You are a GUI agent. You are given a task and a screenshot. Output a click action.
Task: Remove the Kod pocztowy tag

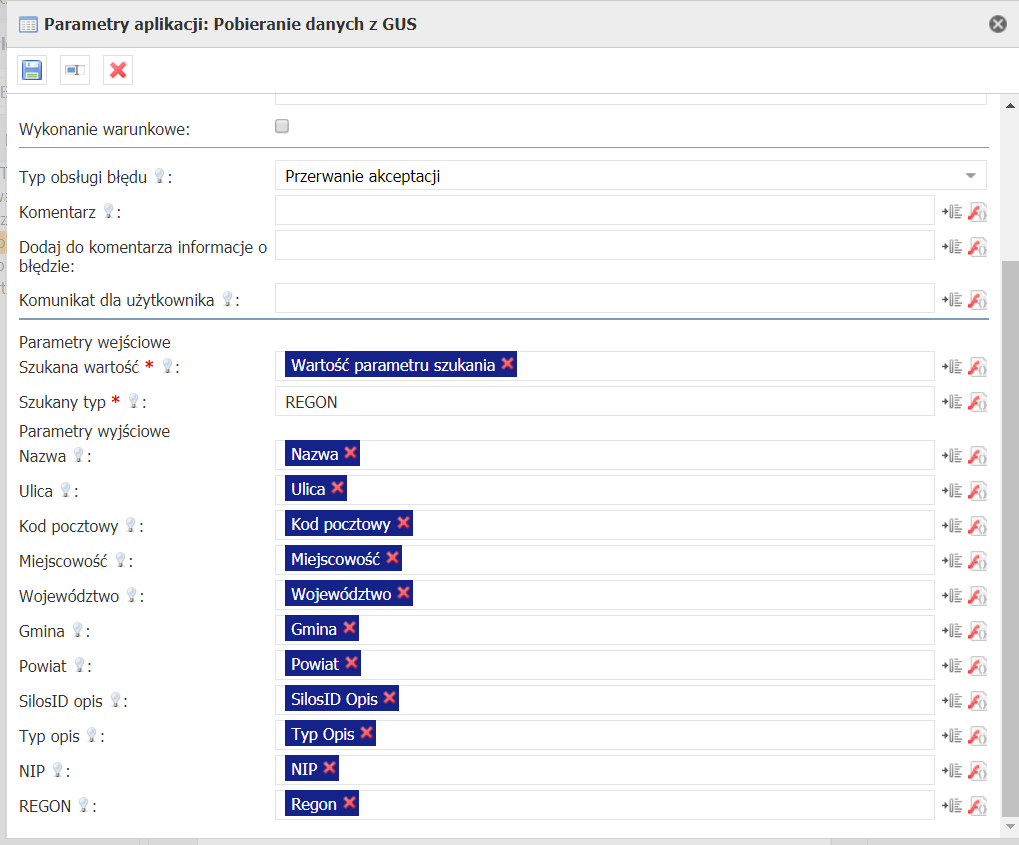click(x=403, y=523)
